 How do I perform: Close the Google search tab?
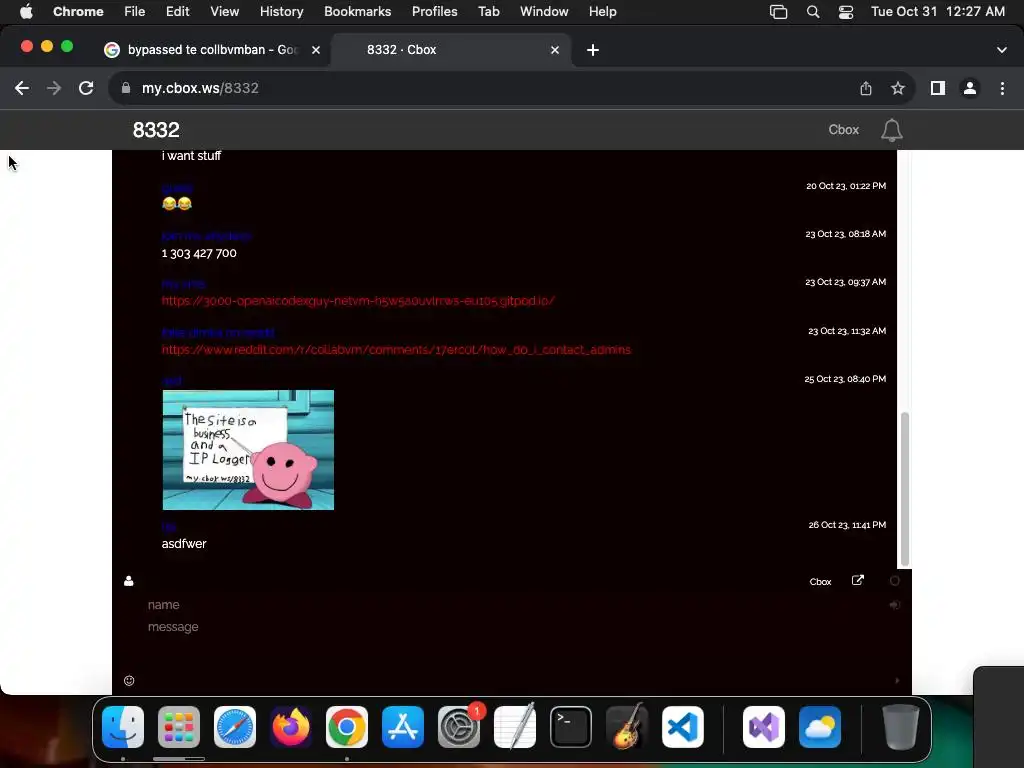coord(315,50)
